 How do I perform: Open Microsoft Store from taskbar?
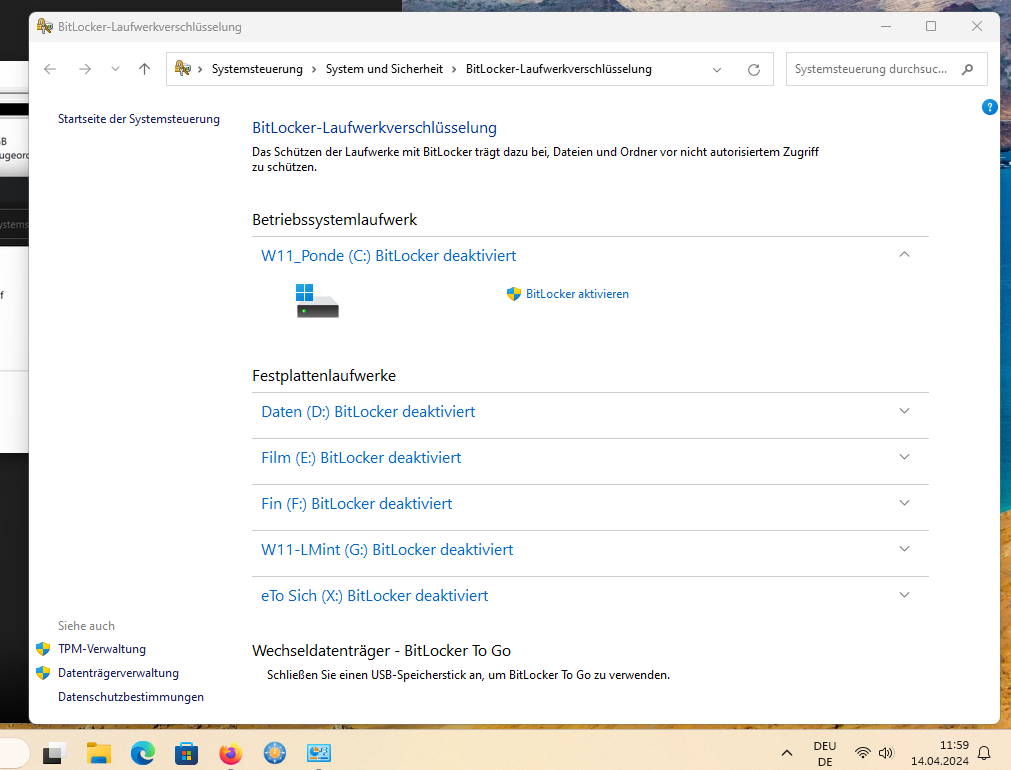coord(186,753)
